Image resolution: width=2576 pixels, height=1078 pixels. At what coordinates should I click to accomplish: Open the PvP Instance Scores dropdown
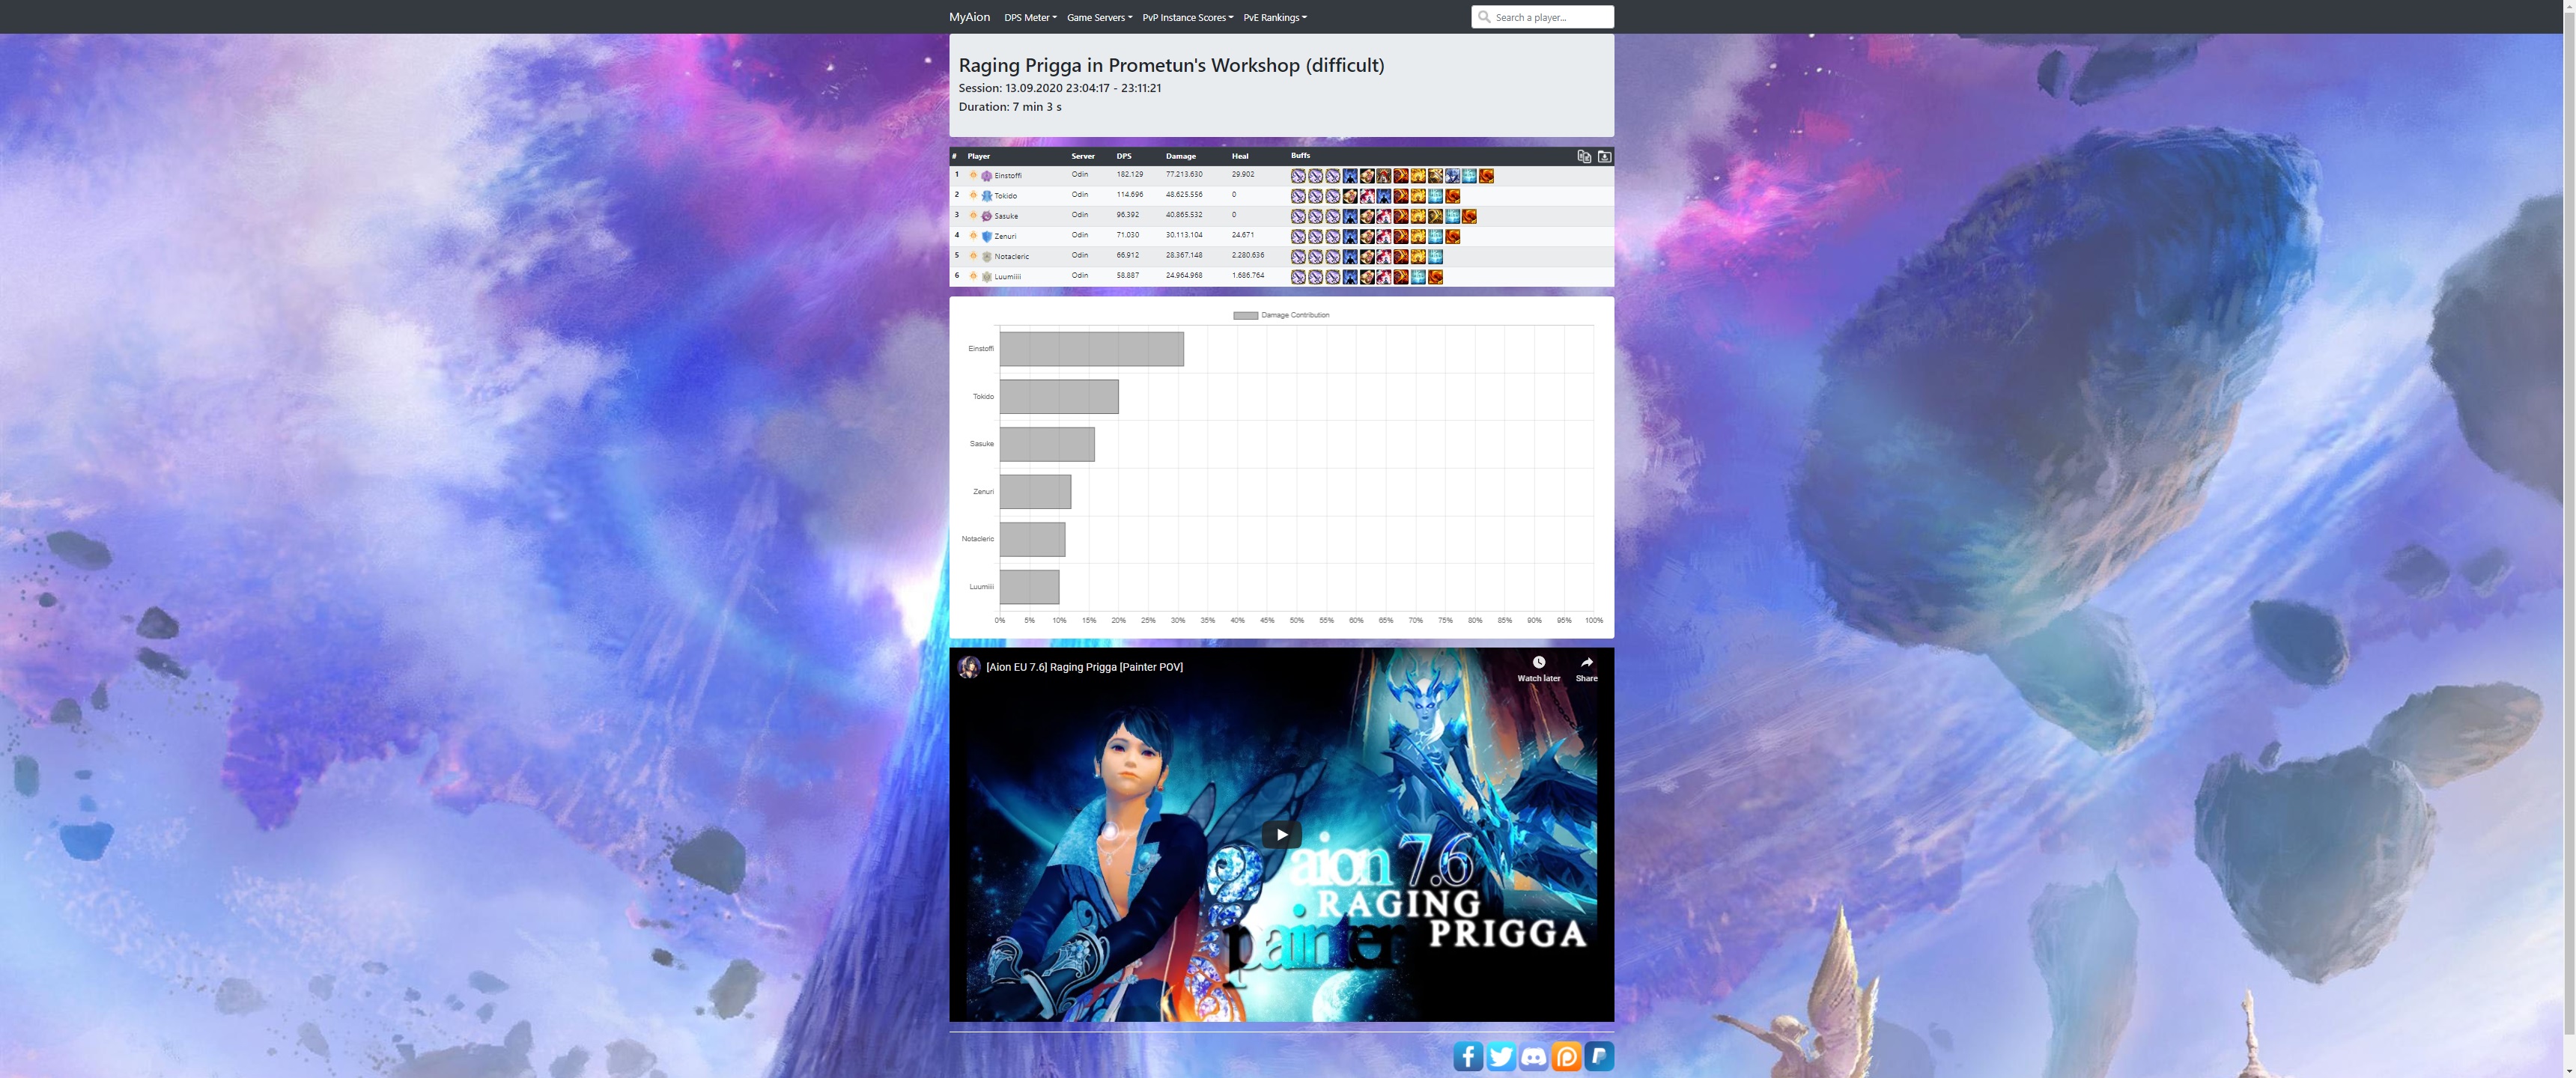tap(1188, 17)
